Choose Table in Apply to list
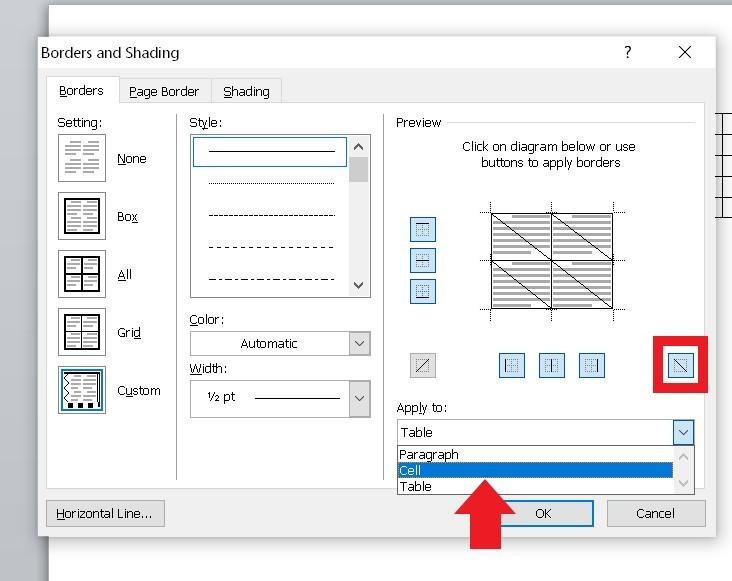 [x=535, y=486]
